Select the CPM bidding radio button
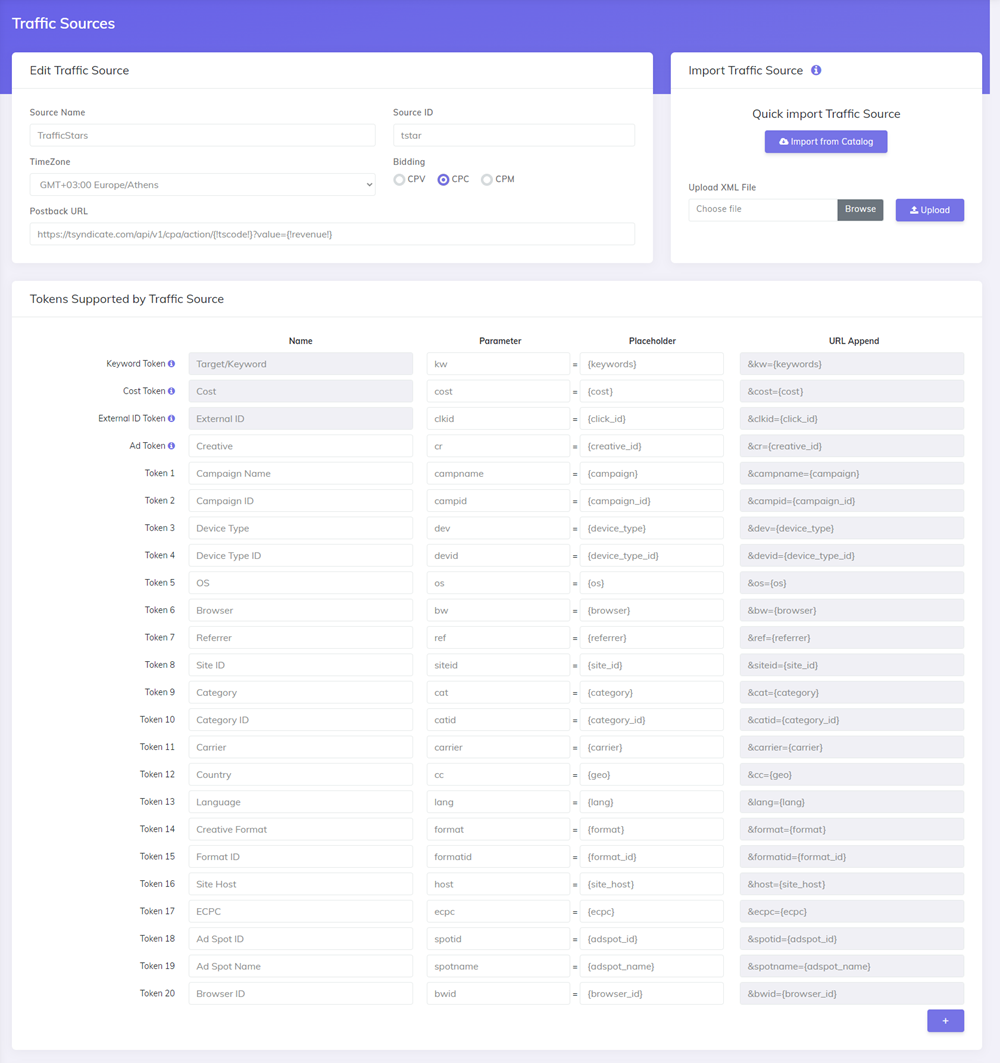Viewport: 1000px width, 1063px height. [487, 180]
